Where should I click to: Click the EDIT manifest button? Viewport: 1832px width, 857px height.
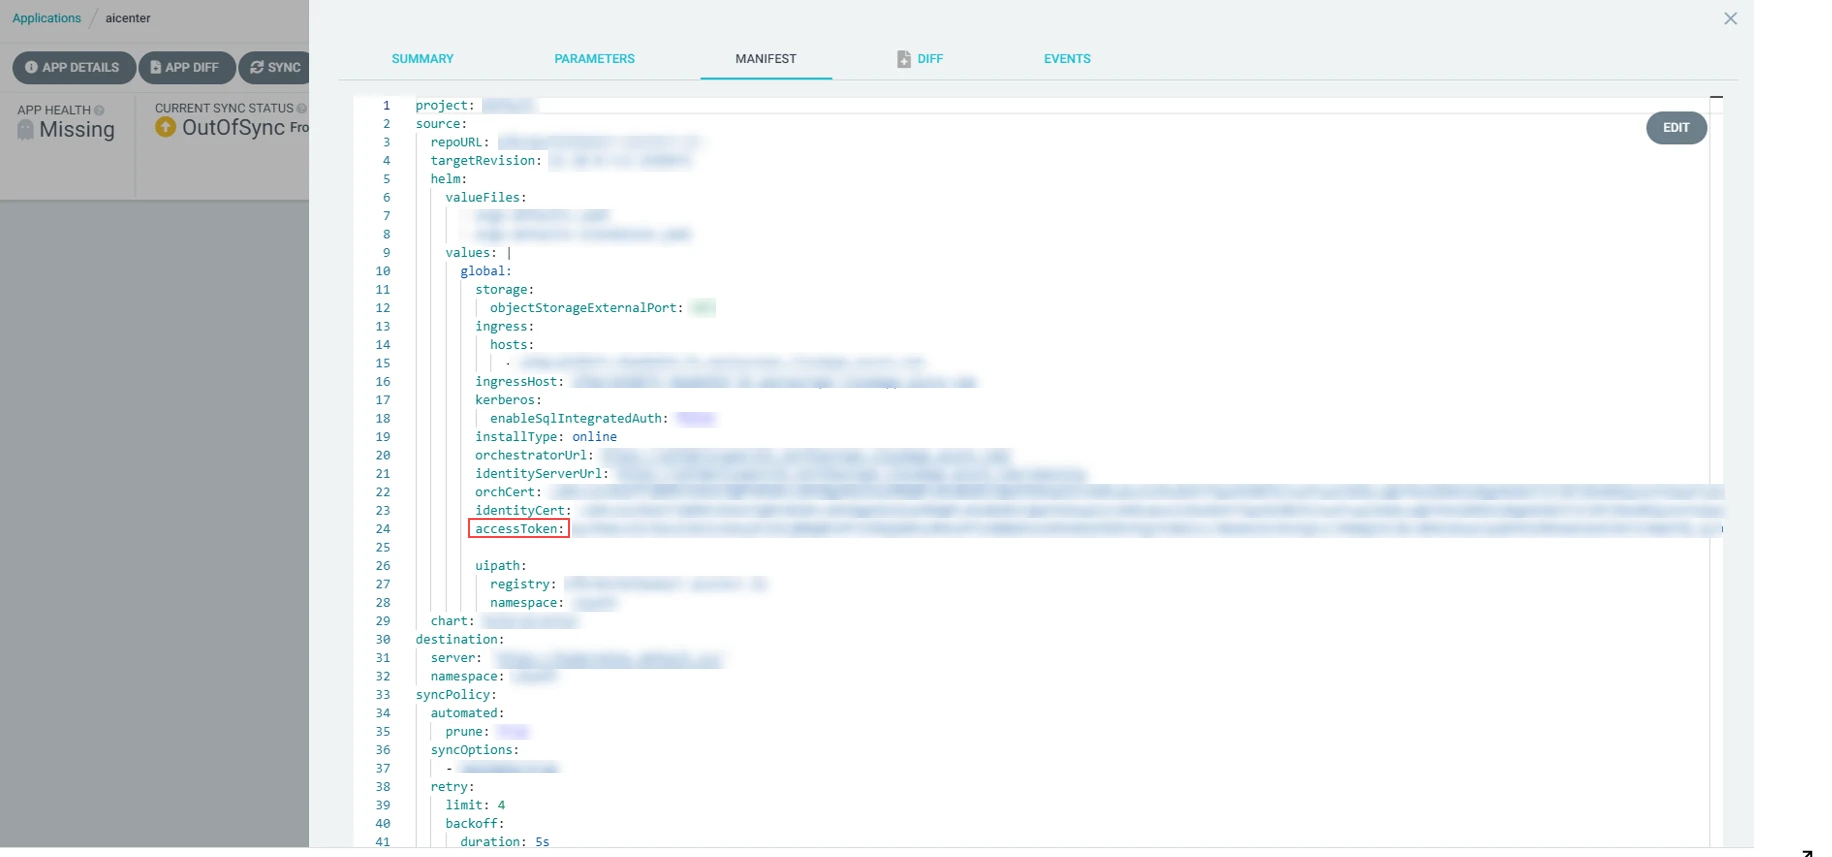click(x=1676, y=128)
